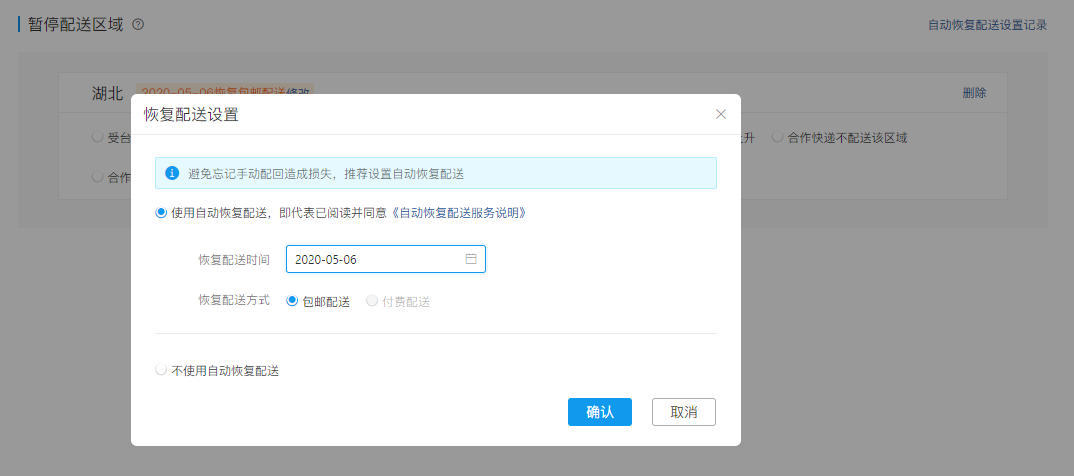Click the 恢复配送设置 dialog title
The image size is (1074, 476).
click(191, 114)
